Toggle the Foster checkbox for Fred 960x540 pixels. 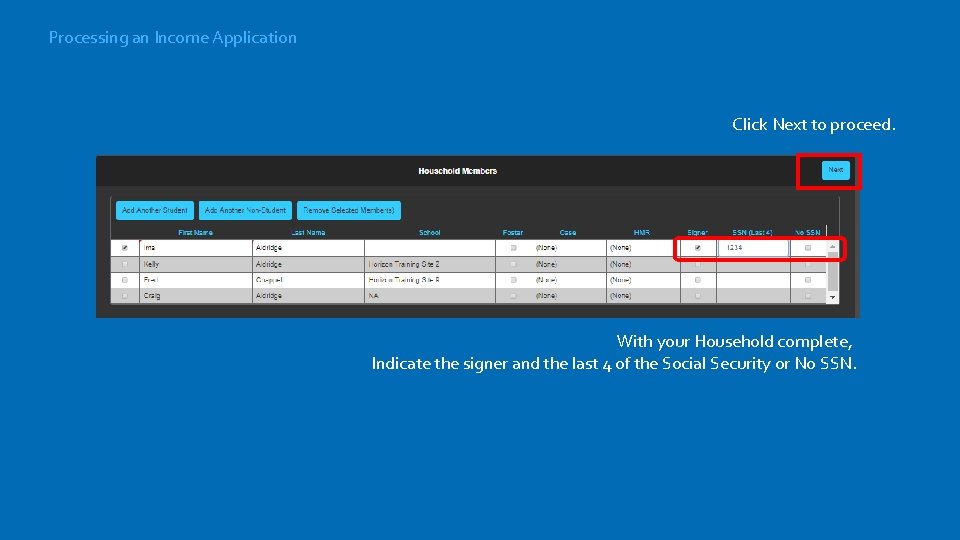pos(514,280)
